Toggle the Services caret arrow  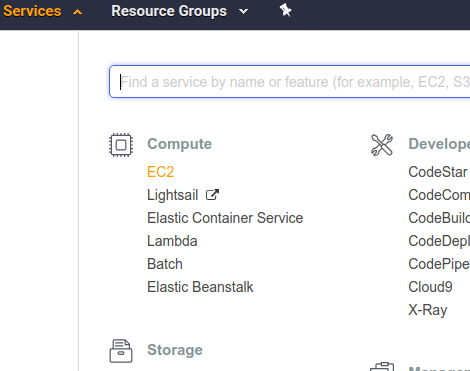coord(77,12)
